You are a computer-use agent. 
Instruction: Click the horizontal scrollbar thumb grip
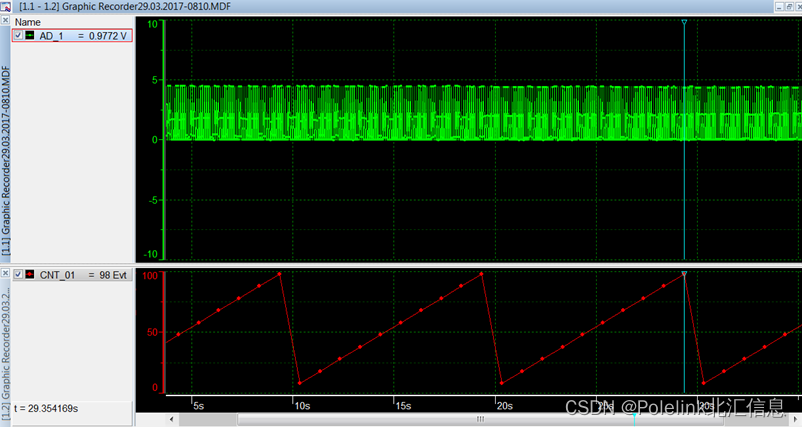[x=480, y=419]
